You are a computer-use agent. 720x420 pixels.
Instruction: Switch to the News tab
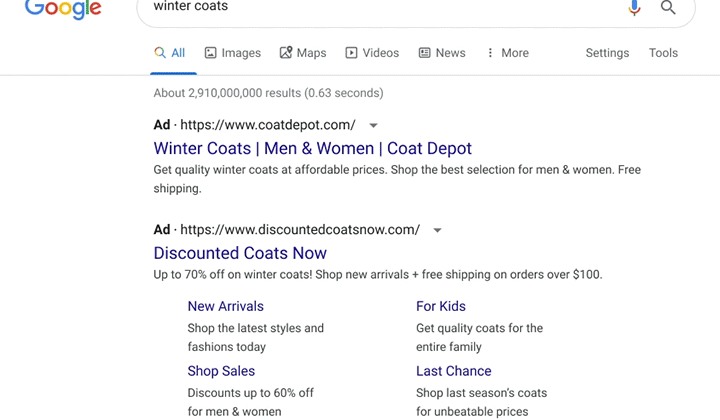tap(442, 53)
